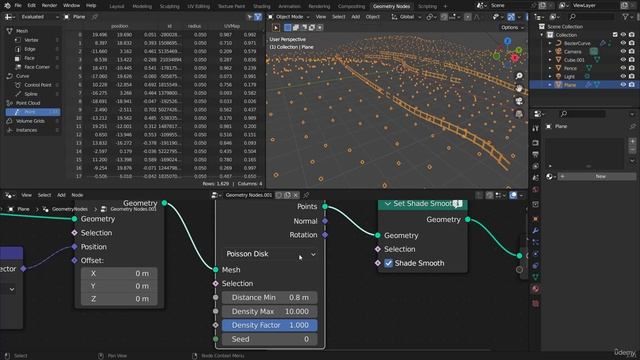Click the blue Z axis gizmo
Viewport: 640px width, 360px height.
coord(507,41)
